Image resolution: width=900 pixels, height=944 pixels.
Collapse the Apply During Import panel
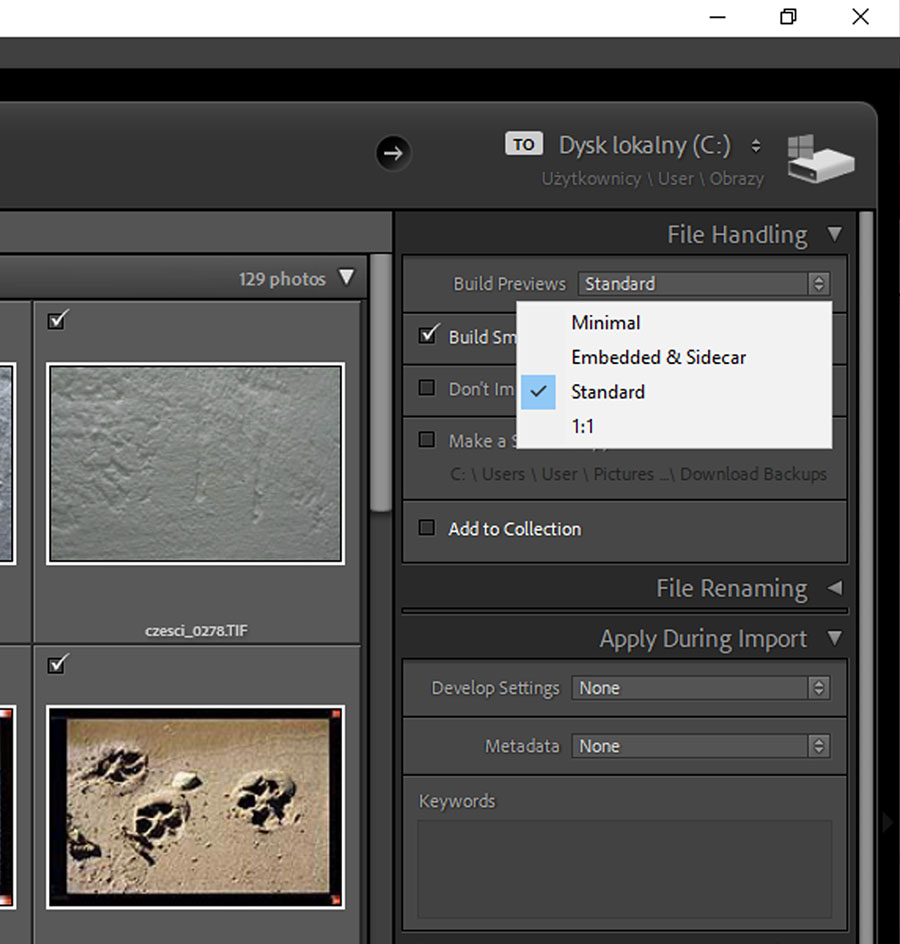[x=835, y=638]
